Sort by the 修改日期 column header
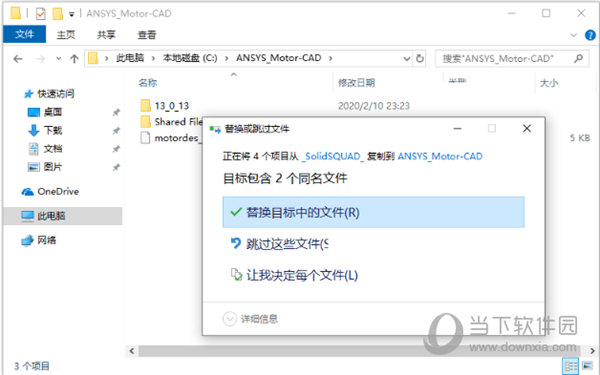The image size is (600, 375). [x=356, y=83]
